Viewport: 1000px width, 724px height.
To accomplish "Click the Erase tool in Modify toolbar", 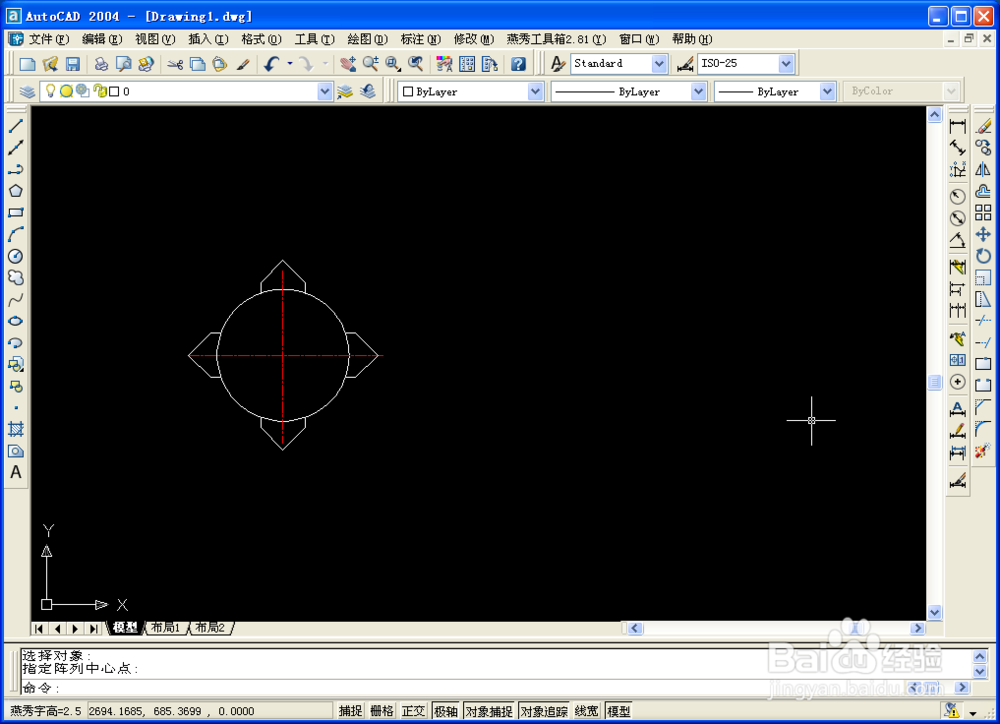I will (983, 126).
